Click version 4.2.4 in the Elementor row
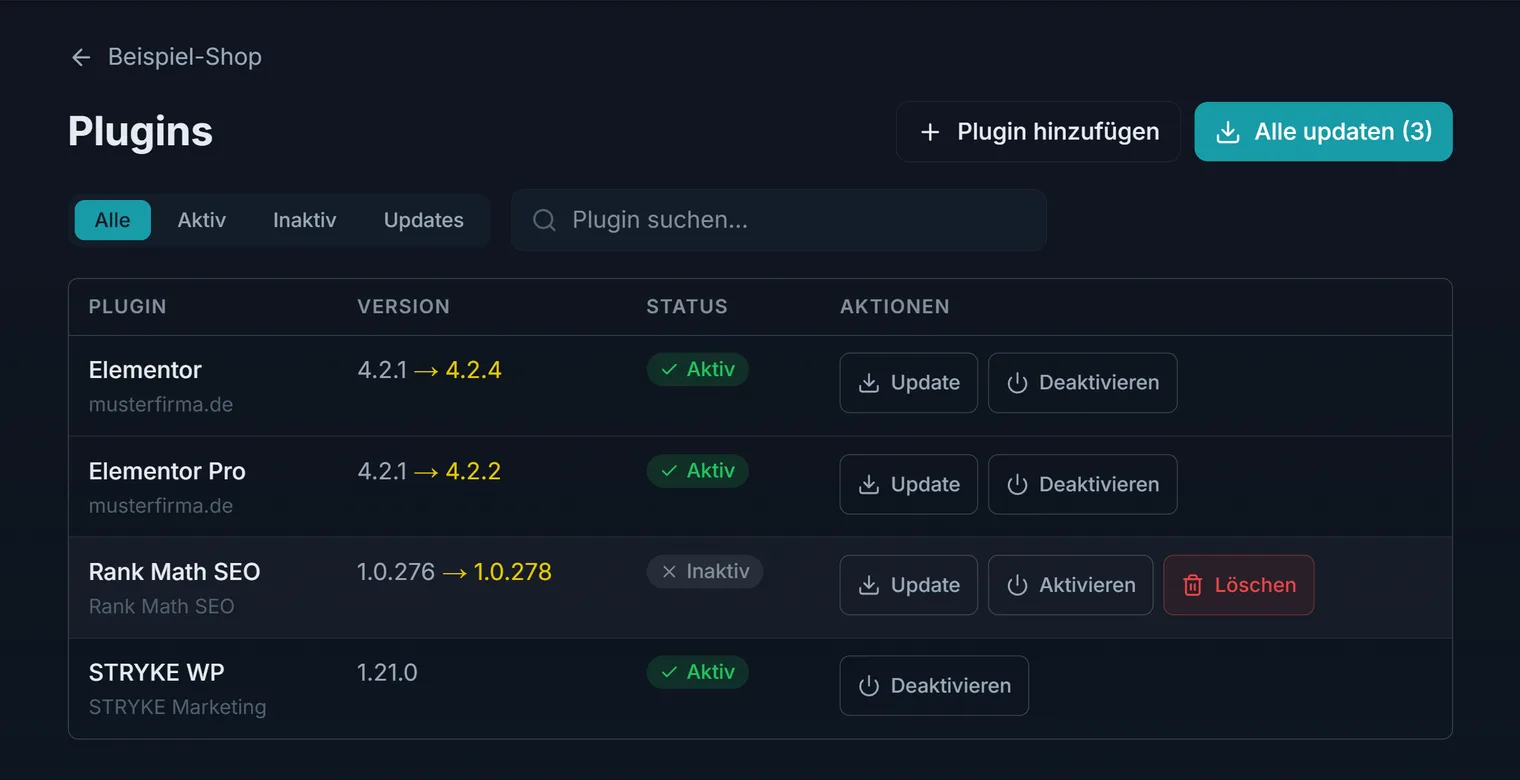The width and height of the screenshot is (1520, 780). point(473,370)
